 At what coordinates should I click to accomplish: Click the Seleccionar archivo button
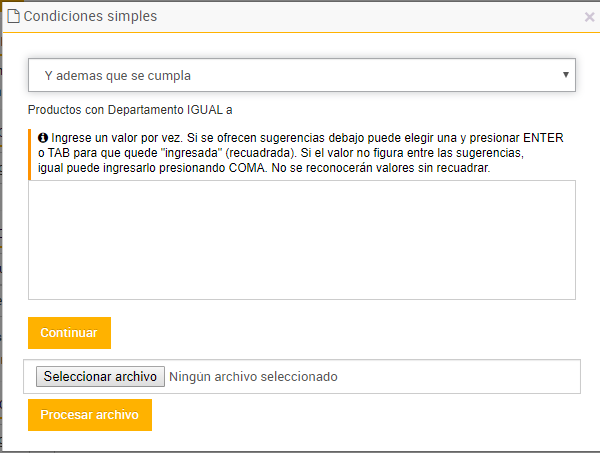point(100,377)
